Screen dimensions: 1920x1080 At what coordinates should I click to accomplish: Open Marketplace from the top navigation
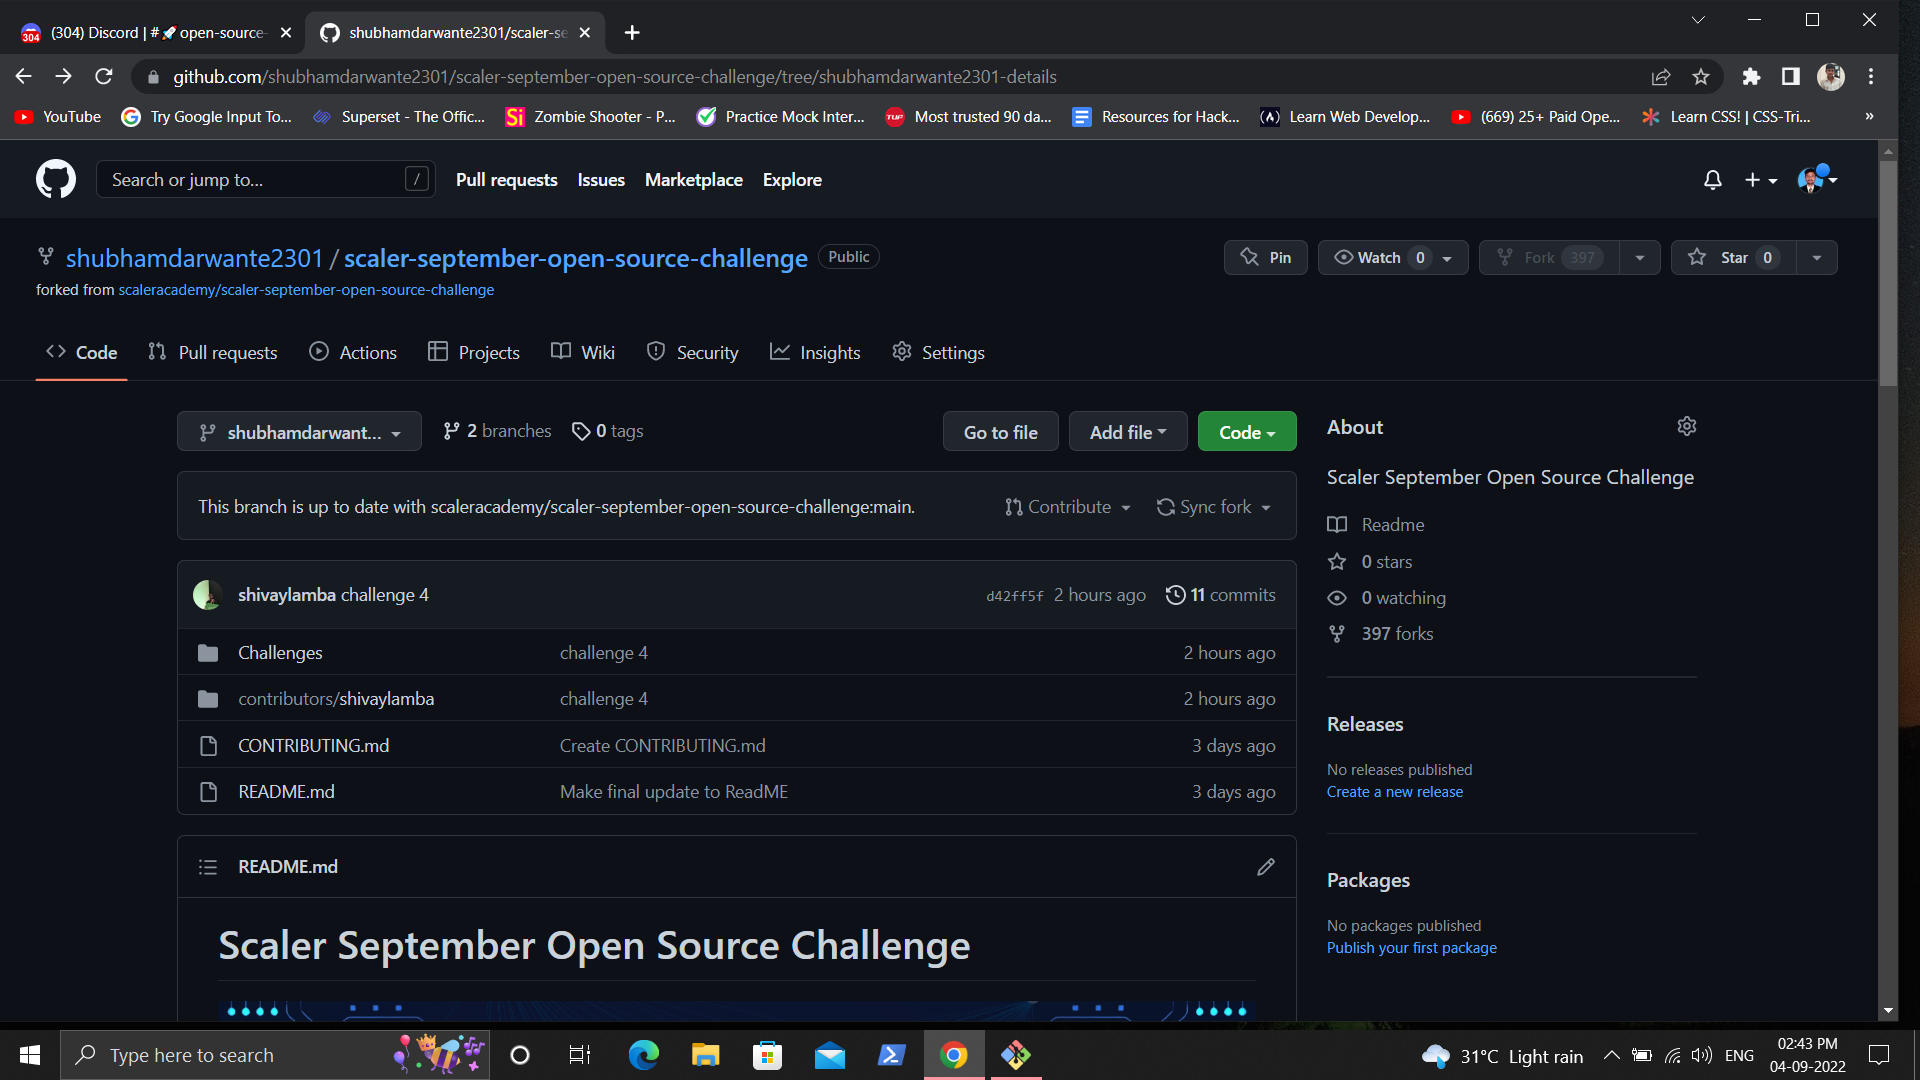coord(693,179)
